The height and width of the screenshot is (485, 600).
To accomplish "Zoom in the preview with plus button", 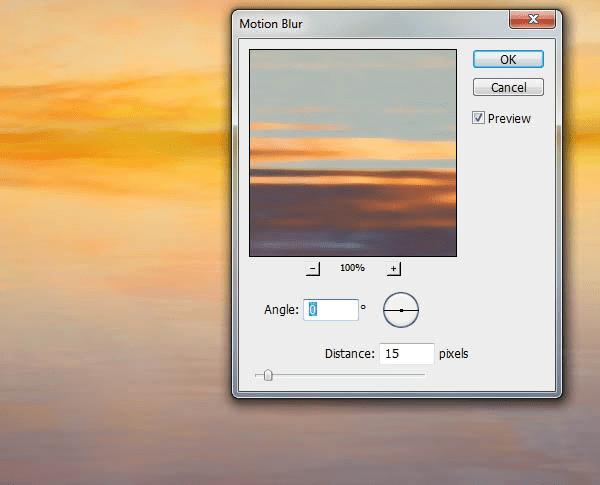I will (x=393, y=269).
